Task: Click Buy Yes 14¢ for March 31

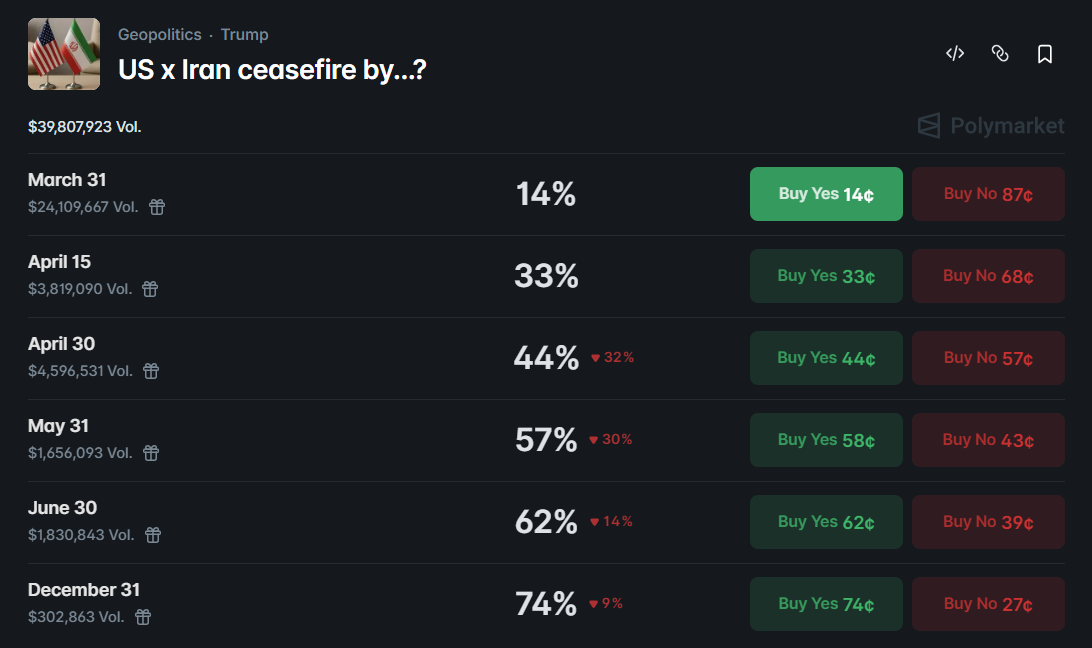Action: 826,193
